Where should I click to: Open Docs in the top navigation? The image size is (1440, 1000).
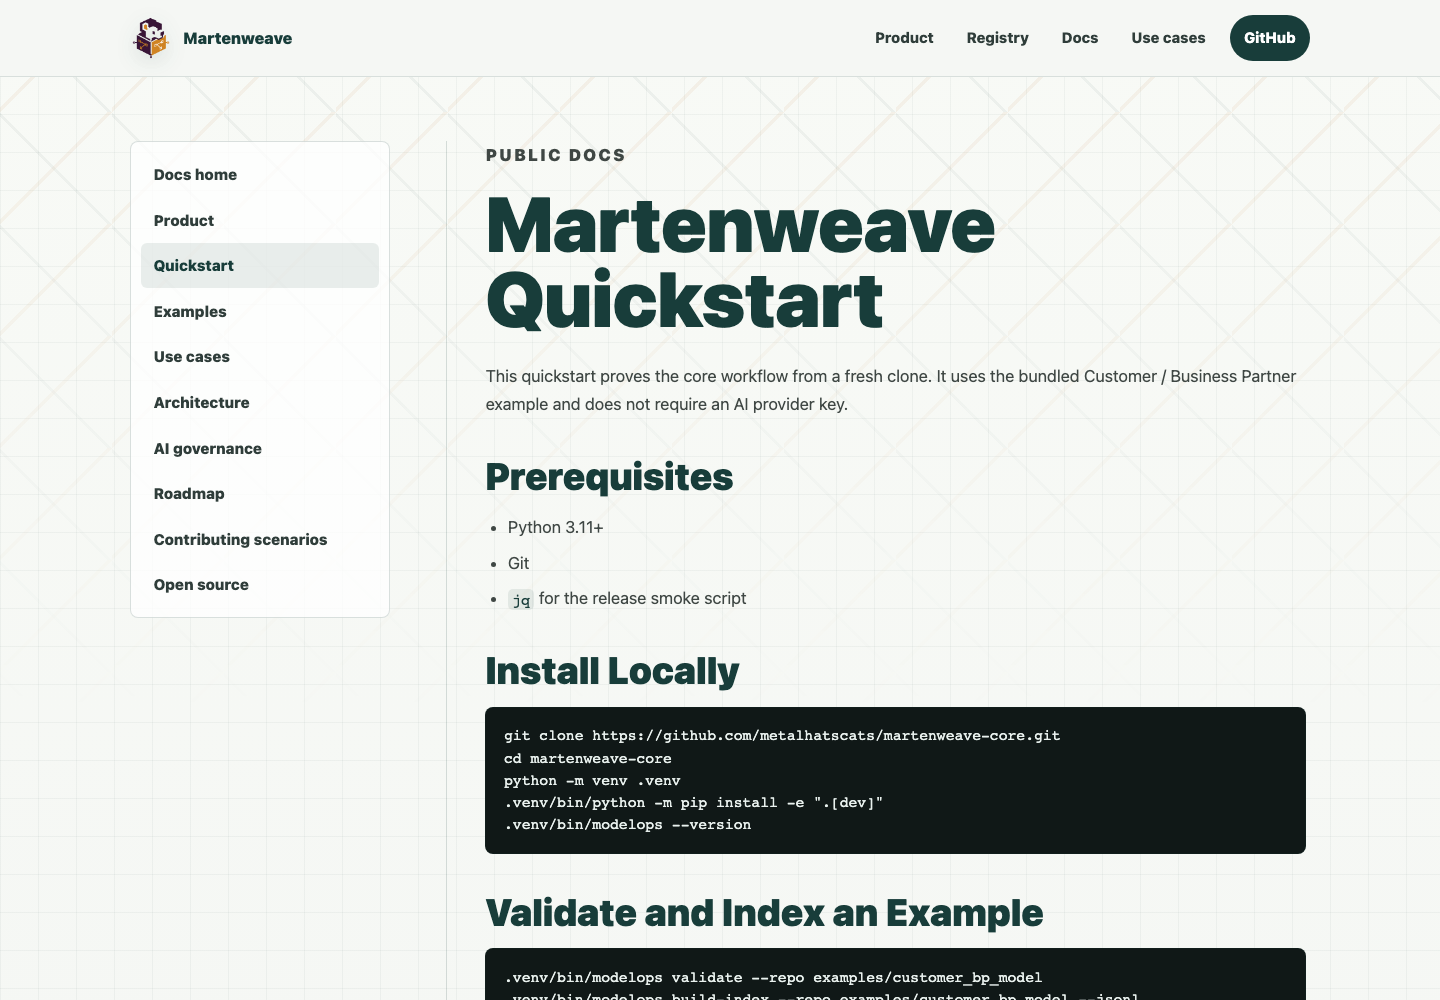pos(1080,38)
